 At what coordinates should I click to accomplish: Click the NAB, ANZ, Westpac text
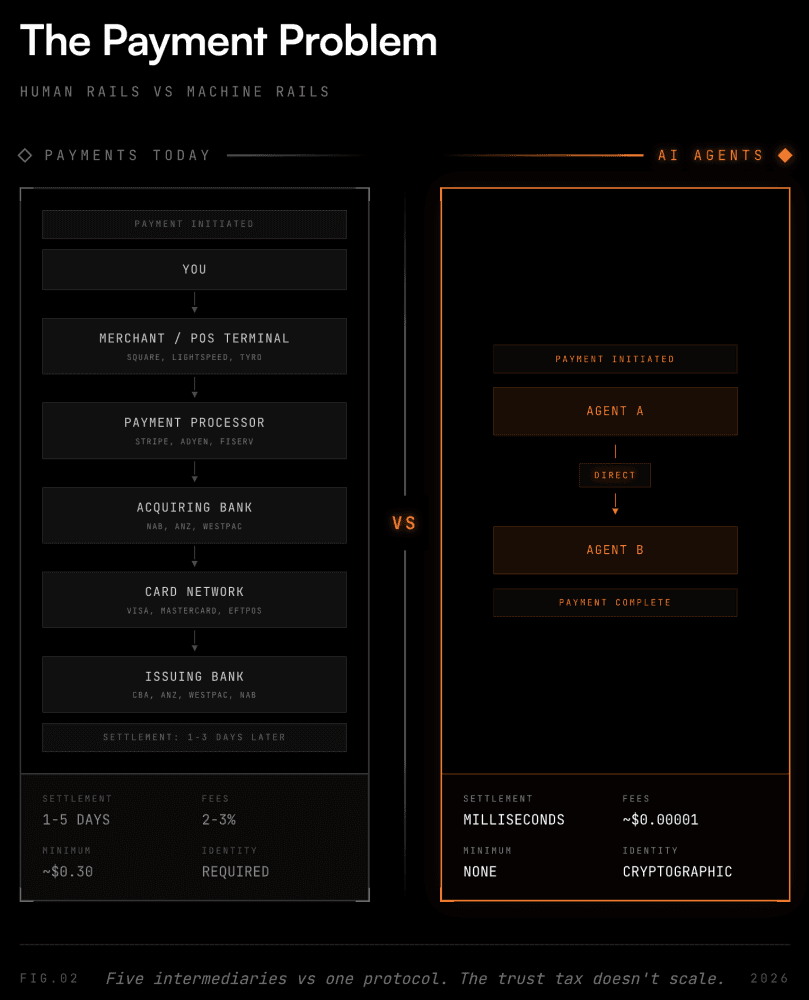point(194,526)
